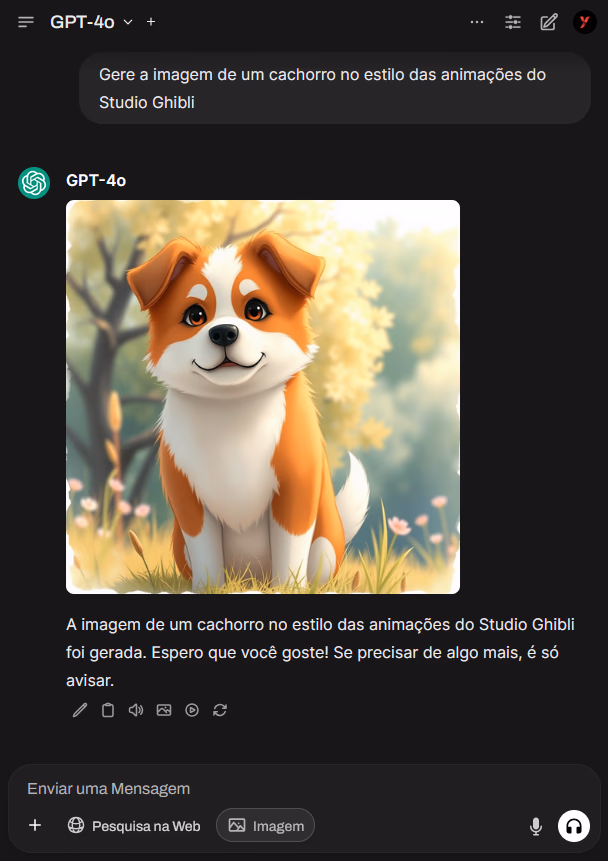Open the generated Ghibli dog image
608x861 pixels.
click(263, 396)
